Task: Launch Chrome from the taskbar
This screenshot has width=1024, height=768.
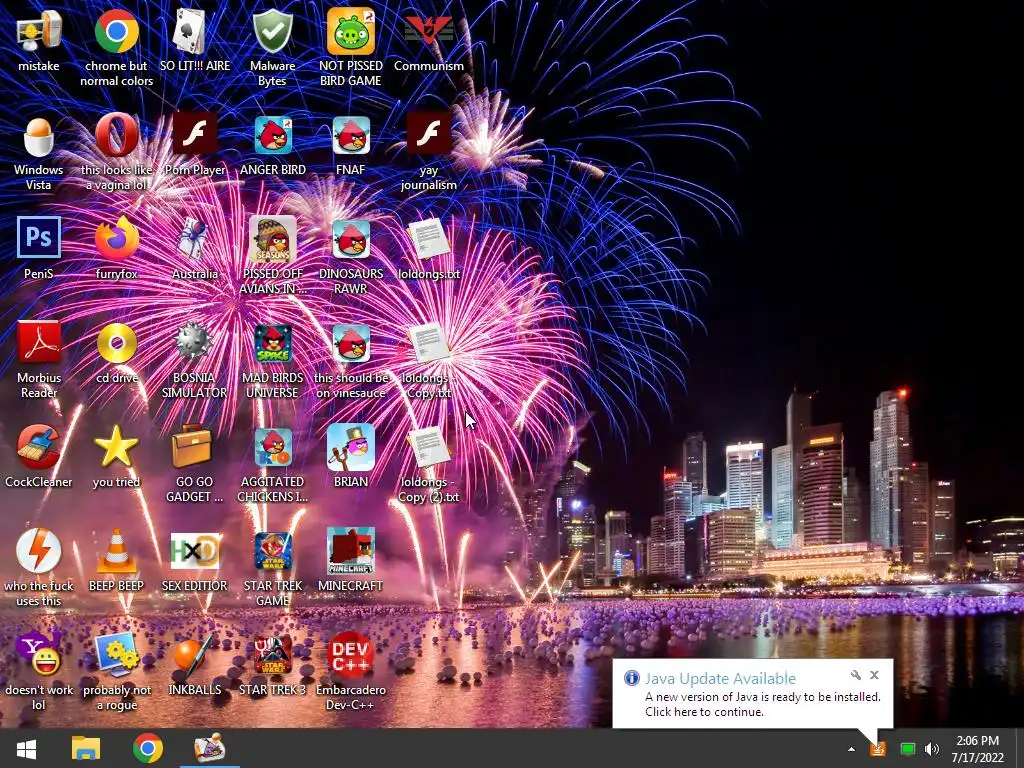Action: click(x=148, y=748)
